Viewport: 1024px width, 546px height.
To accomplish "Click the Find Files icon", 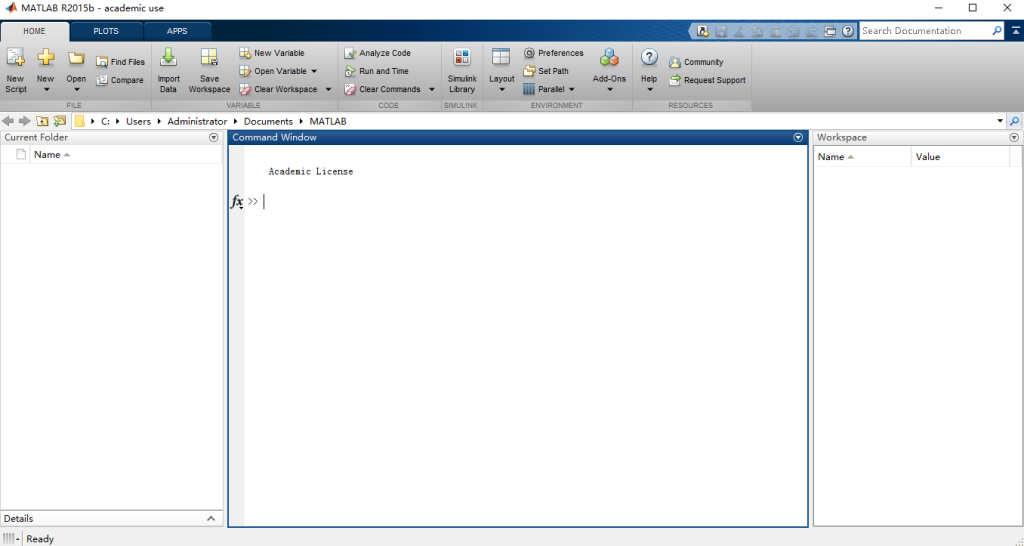I will pyautogui.click(x=103, y=62).
